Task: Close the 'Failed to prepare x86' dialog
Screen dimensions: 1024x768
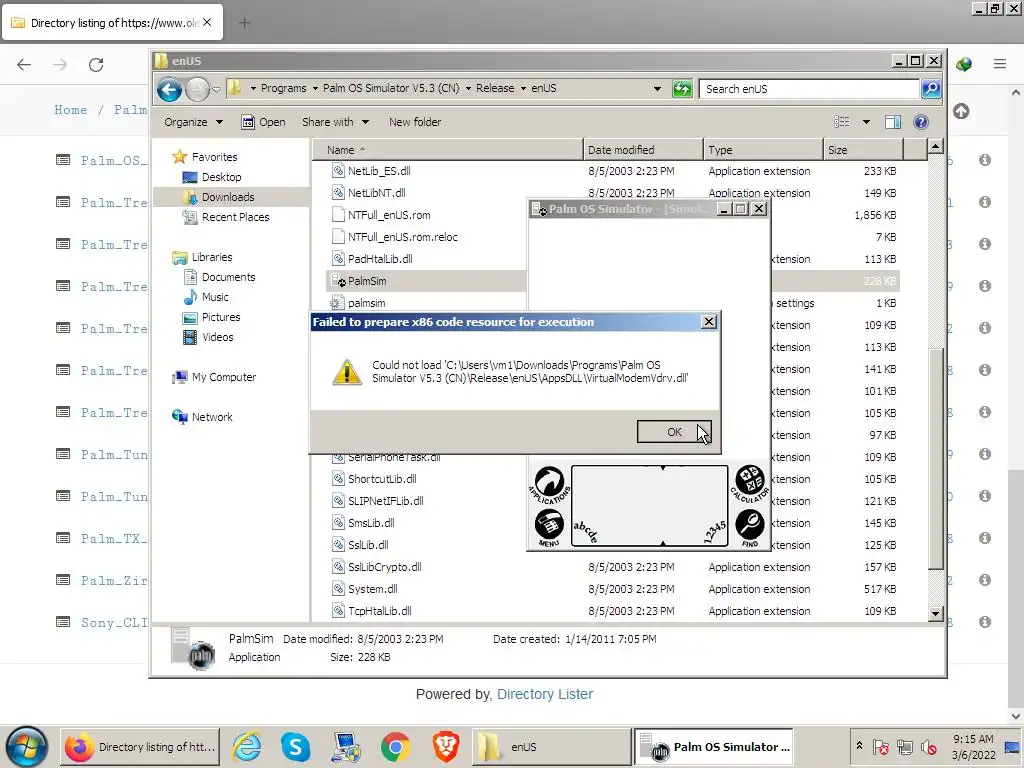Action: point(709,322)
